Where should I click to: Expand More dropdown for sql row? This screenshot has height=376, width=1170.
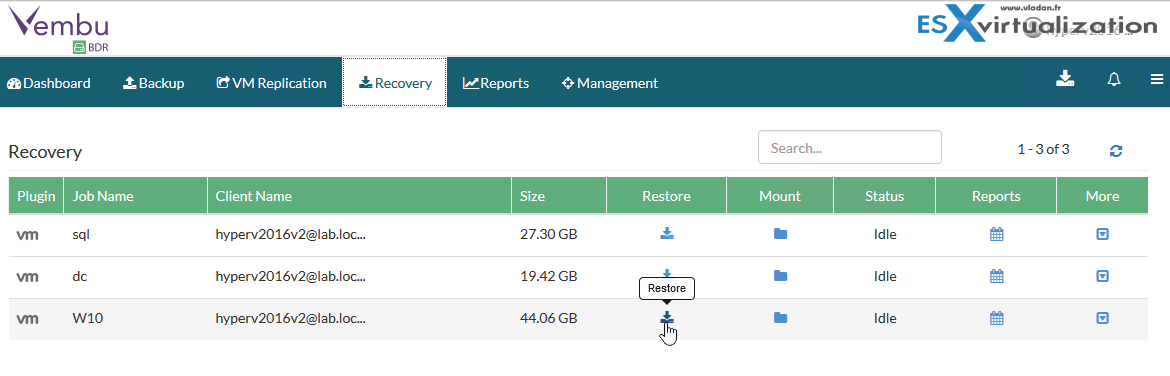point(1102,234)
